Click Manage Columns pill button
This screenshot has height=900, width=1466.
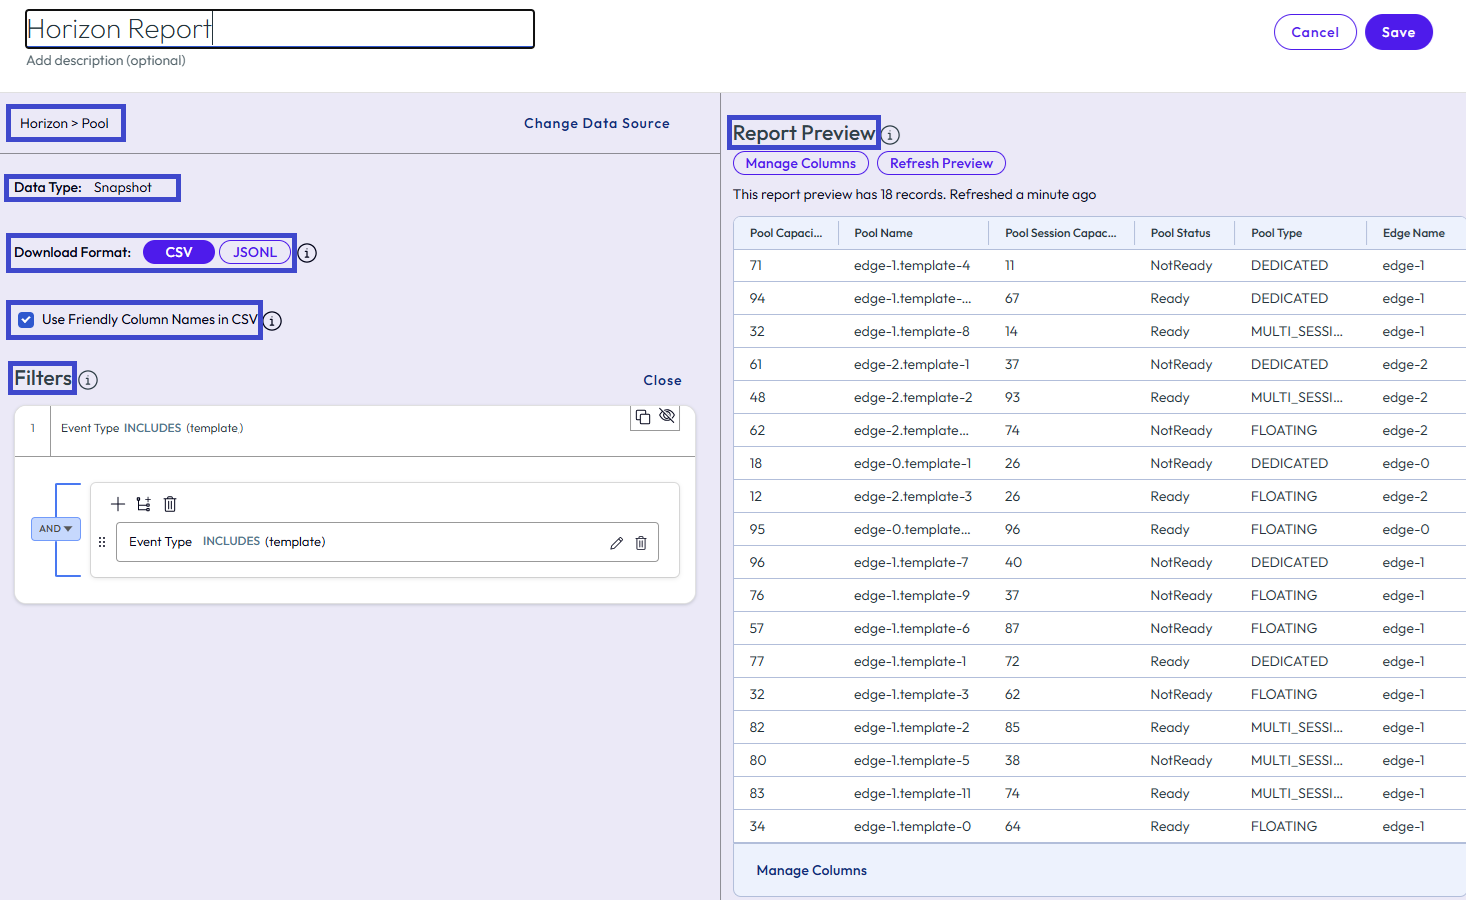pos(801,163)
